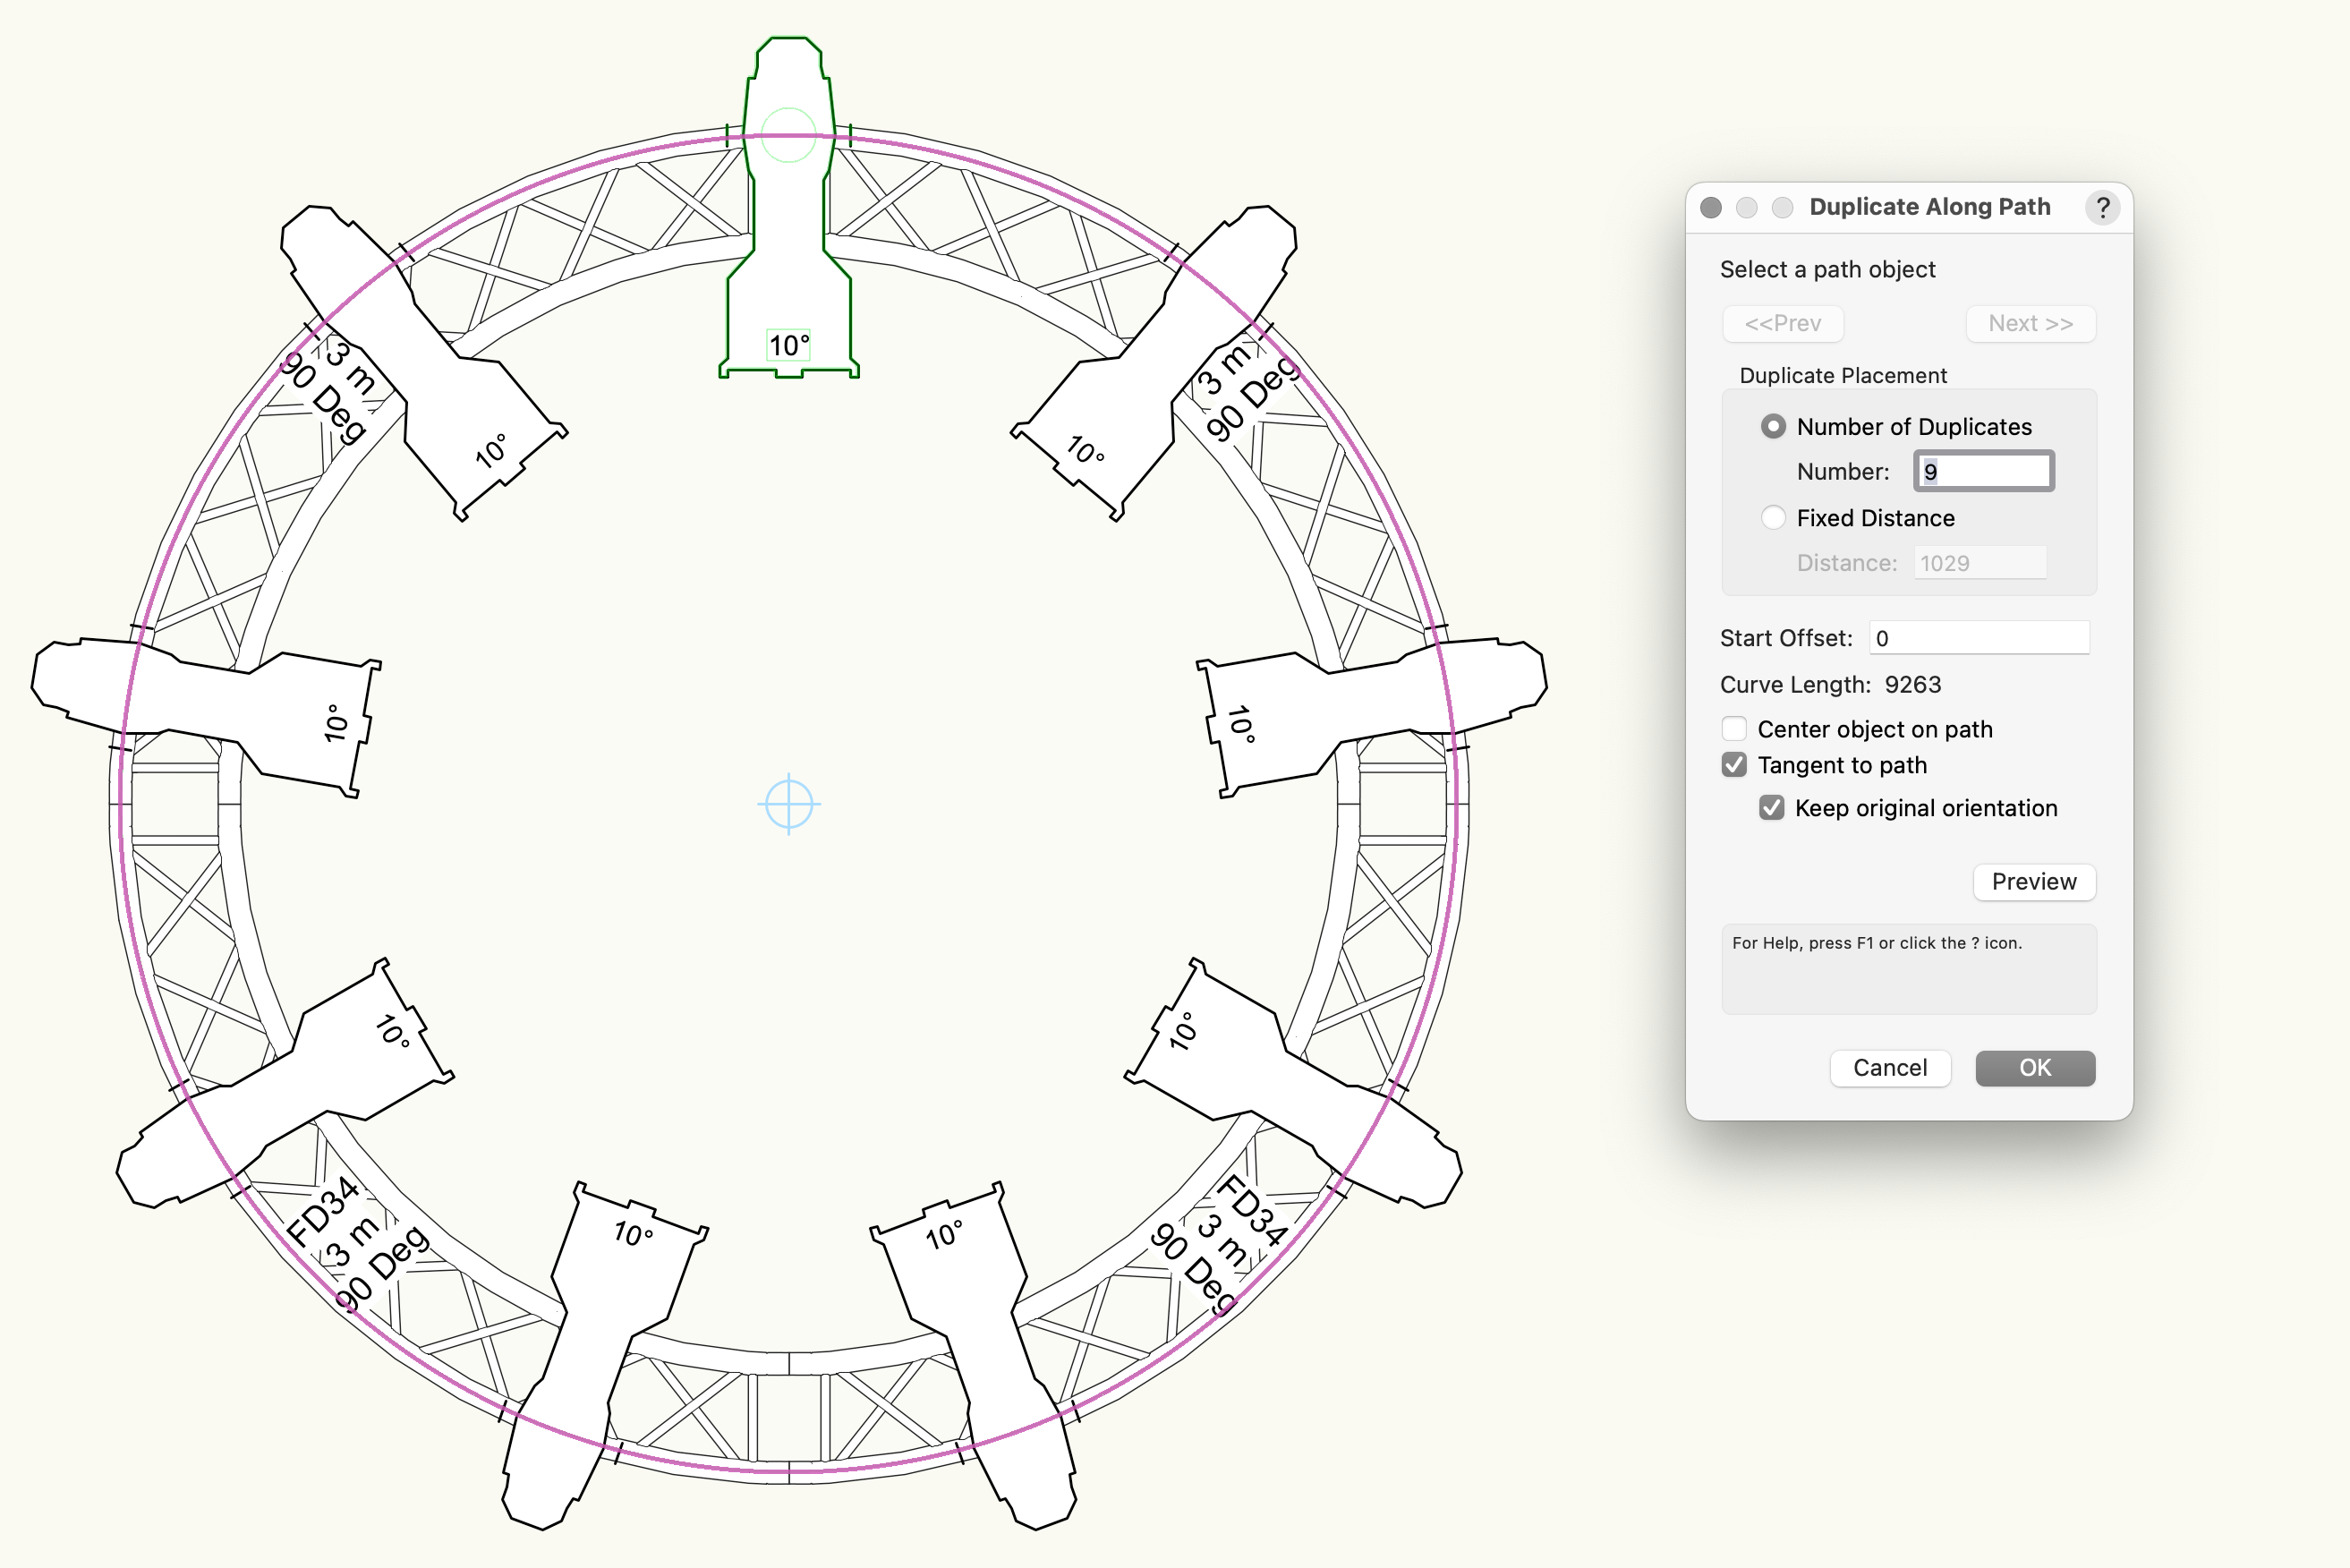The height and width of the screenshot is (1568, 2350).
Task: Enable Center object on path
Action: click(x=1735, y=729)
